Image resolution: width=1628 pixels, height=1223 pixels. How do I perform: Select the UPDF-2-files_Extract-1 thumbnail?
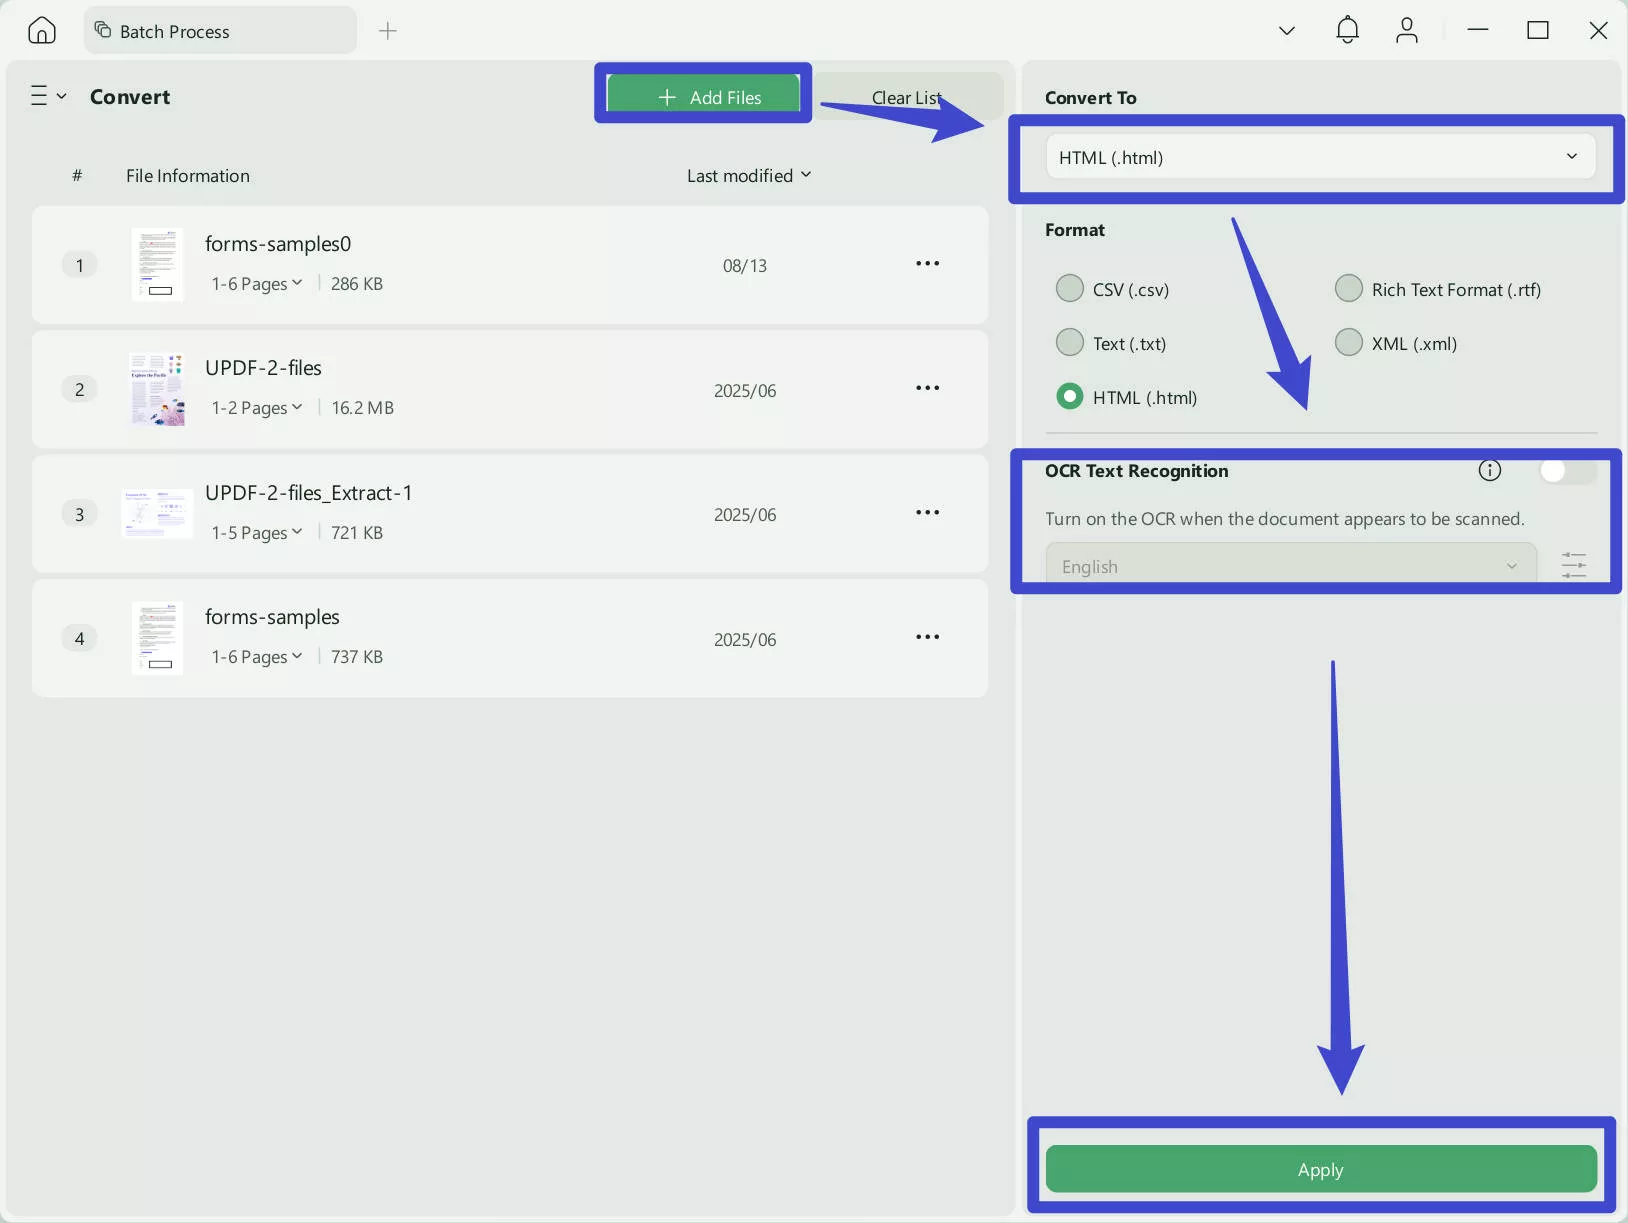click(157, 514)
